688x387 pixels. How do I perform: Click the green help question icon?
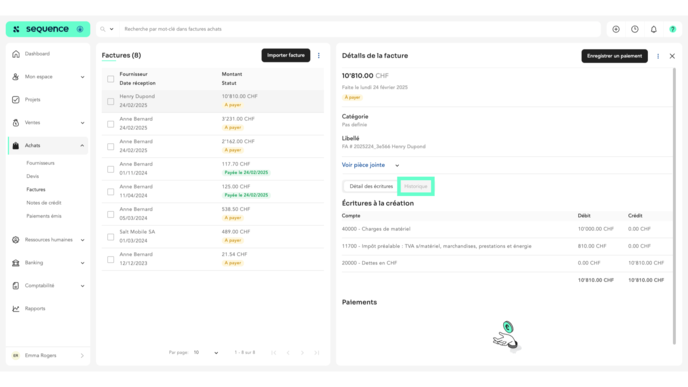pyautogui.click(x=673, y=29)
